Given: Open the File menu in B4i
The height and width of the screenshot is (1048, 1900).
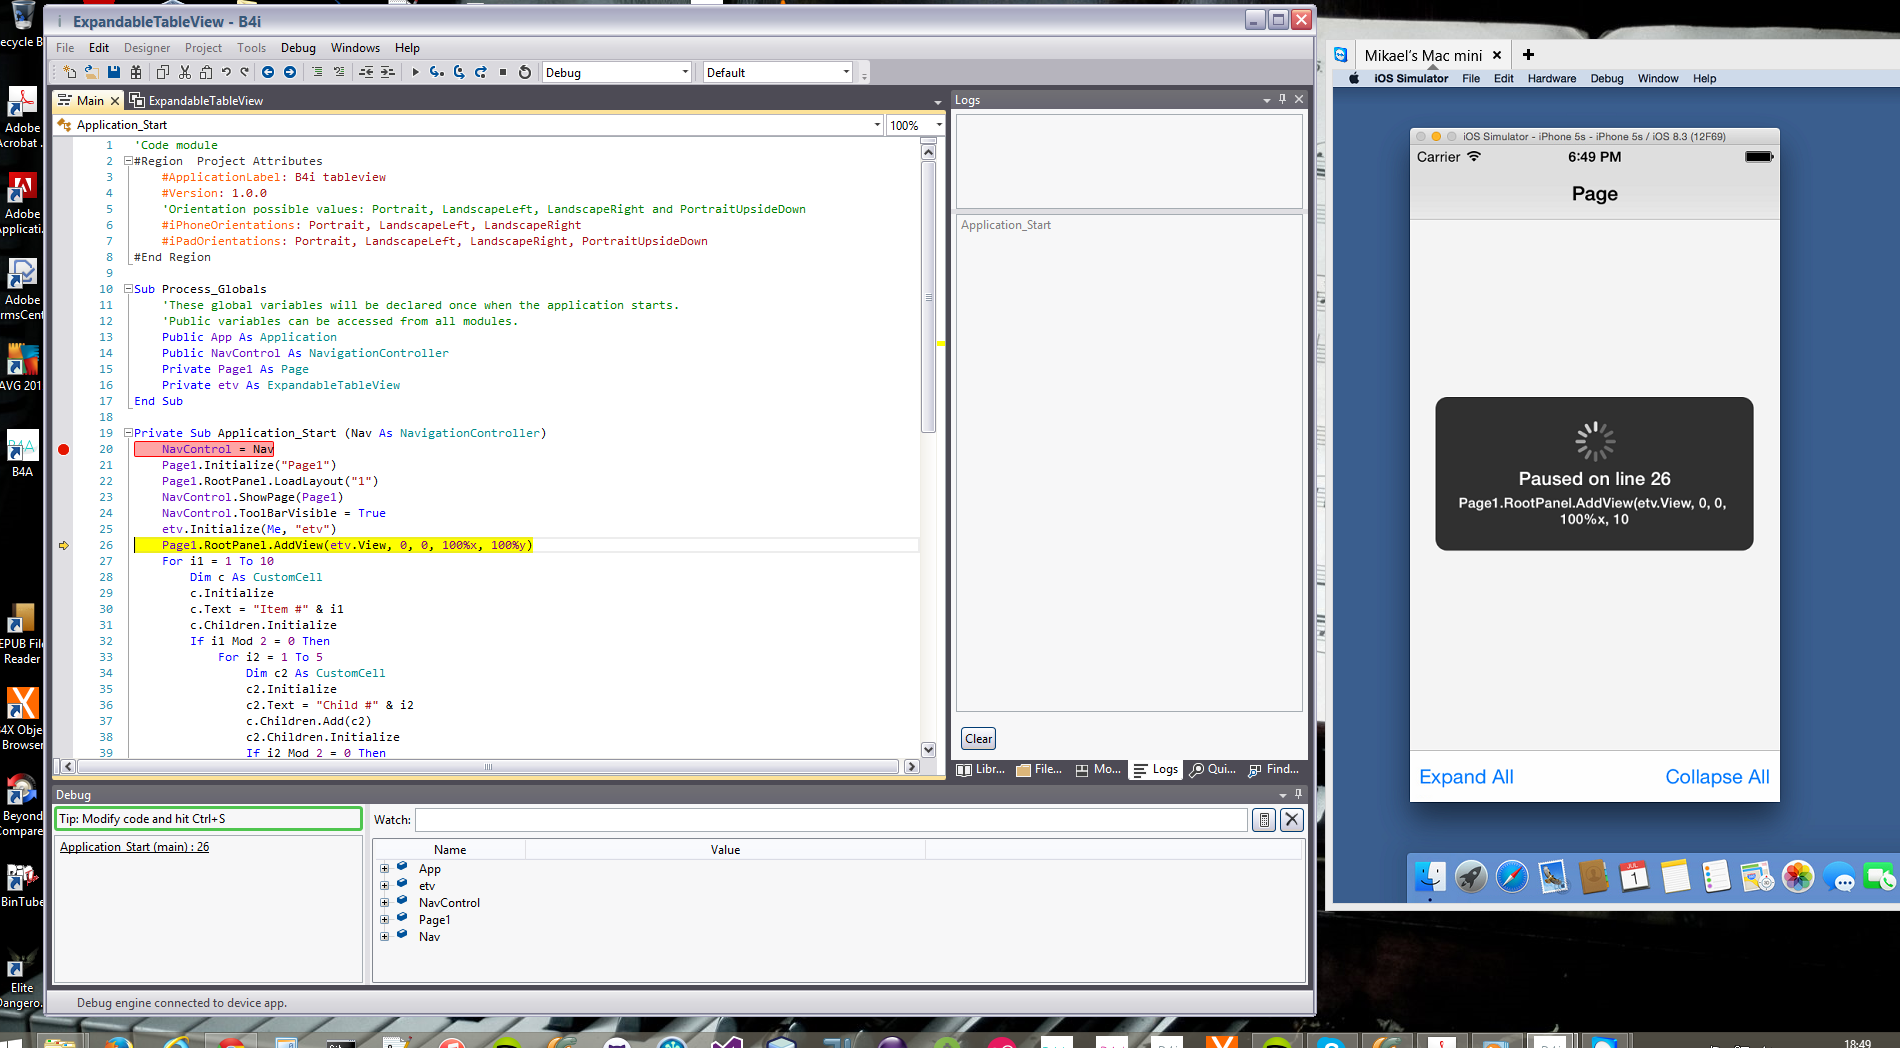Looking at the screenshot, I should (65, 48).
